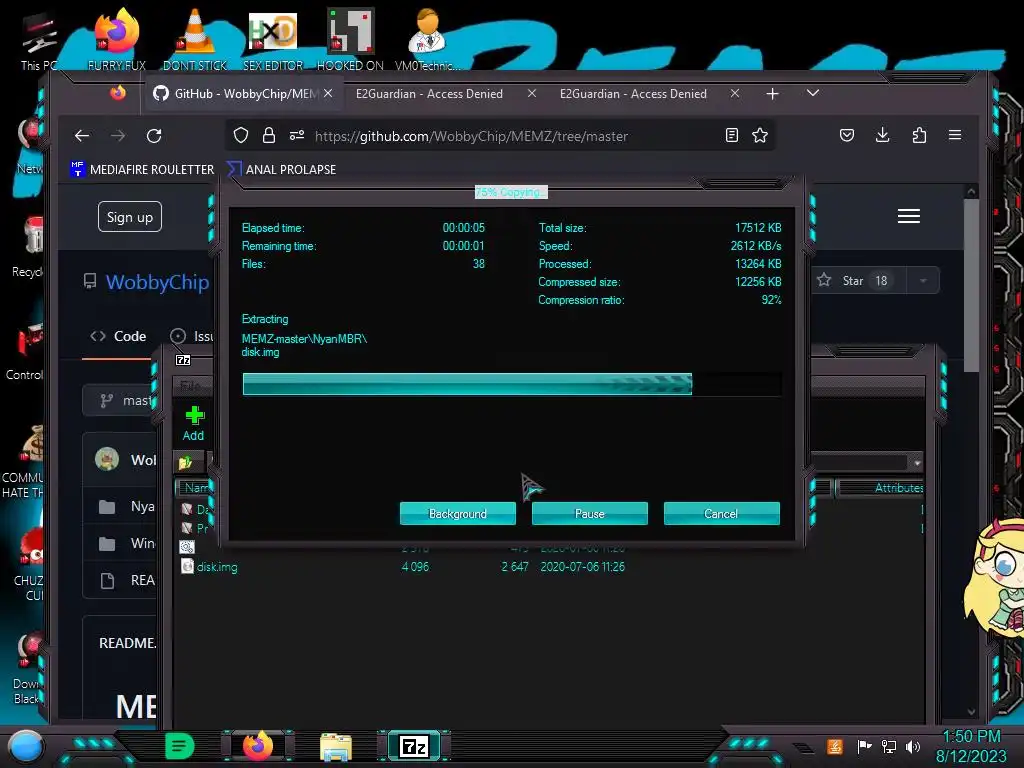Focus the github.com URL field

point(471,136)
